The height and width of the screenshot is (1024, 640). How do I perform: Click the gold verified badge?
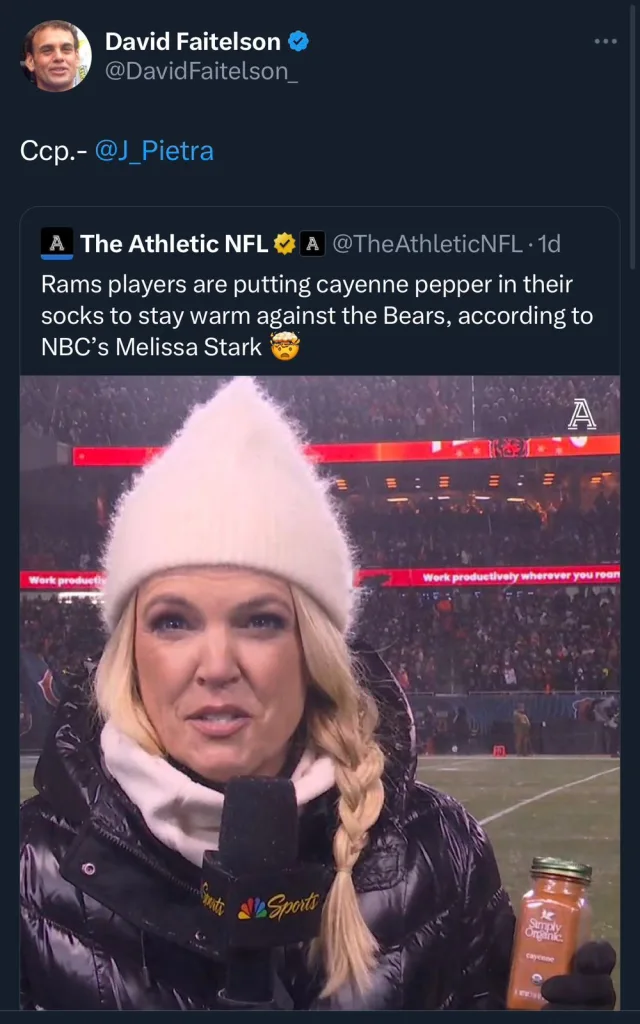click(x=285, y=243)
